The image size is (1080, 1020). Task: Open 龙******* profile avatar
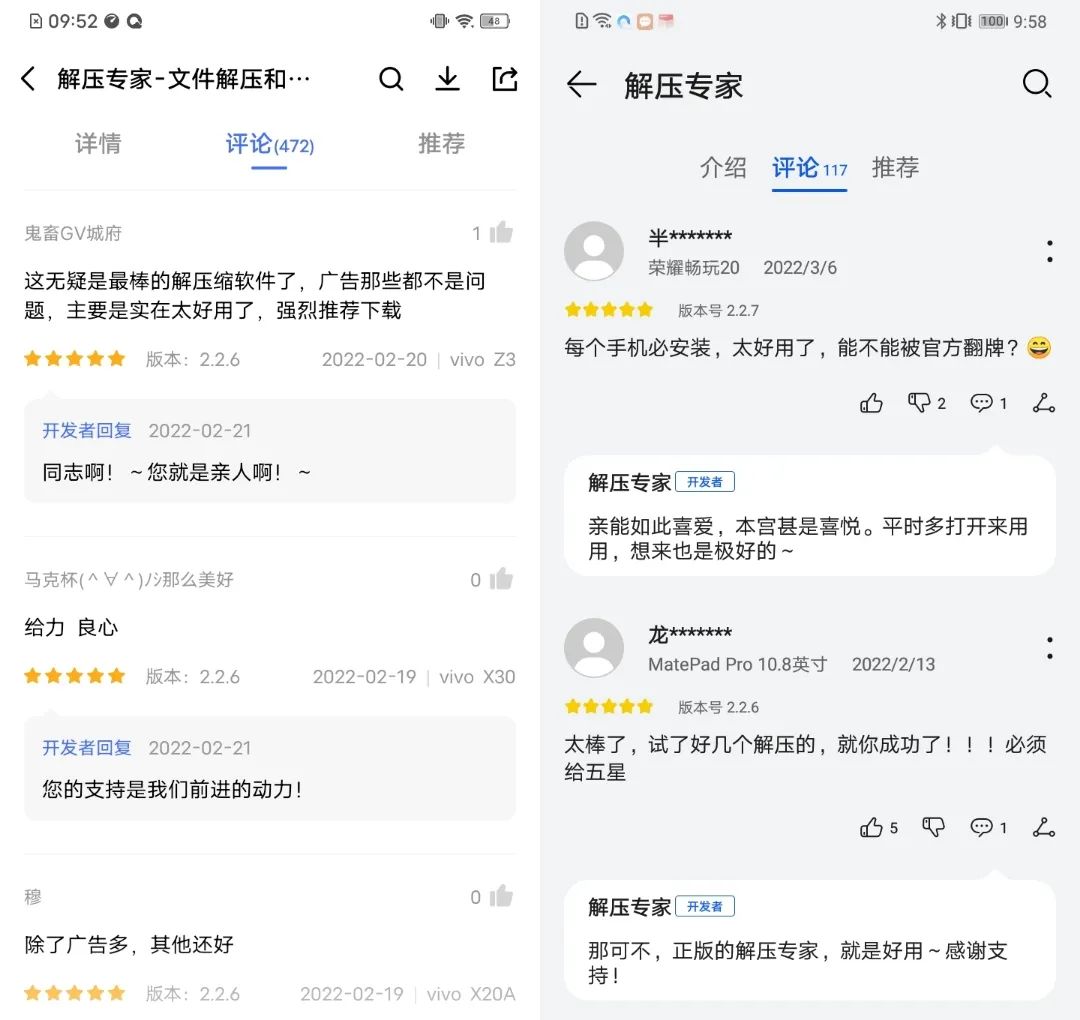point(595,648)
